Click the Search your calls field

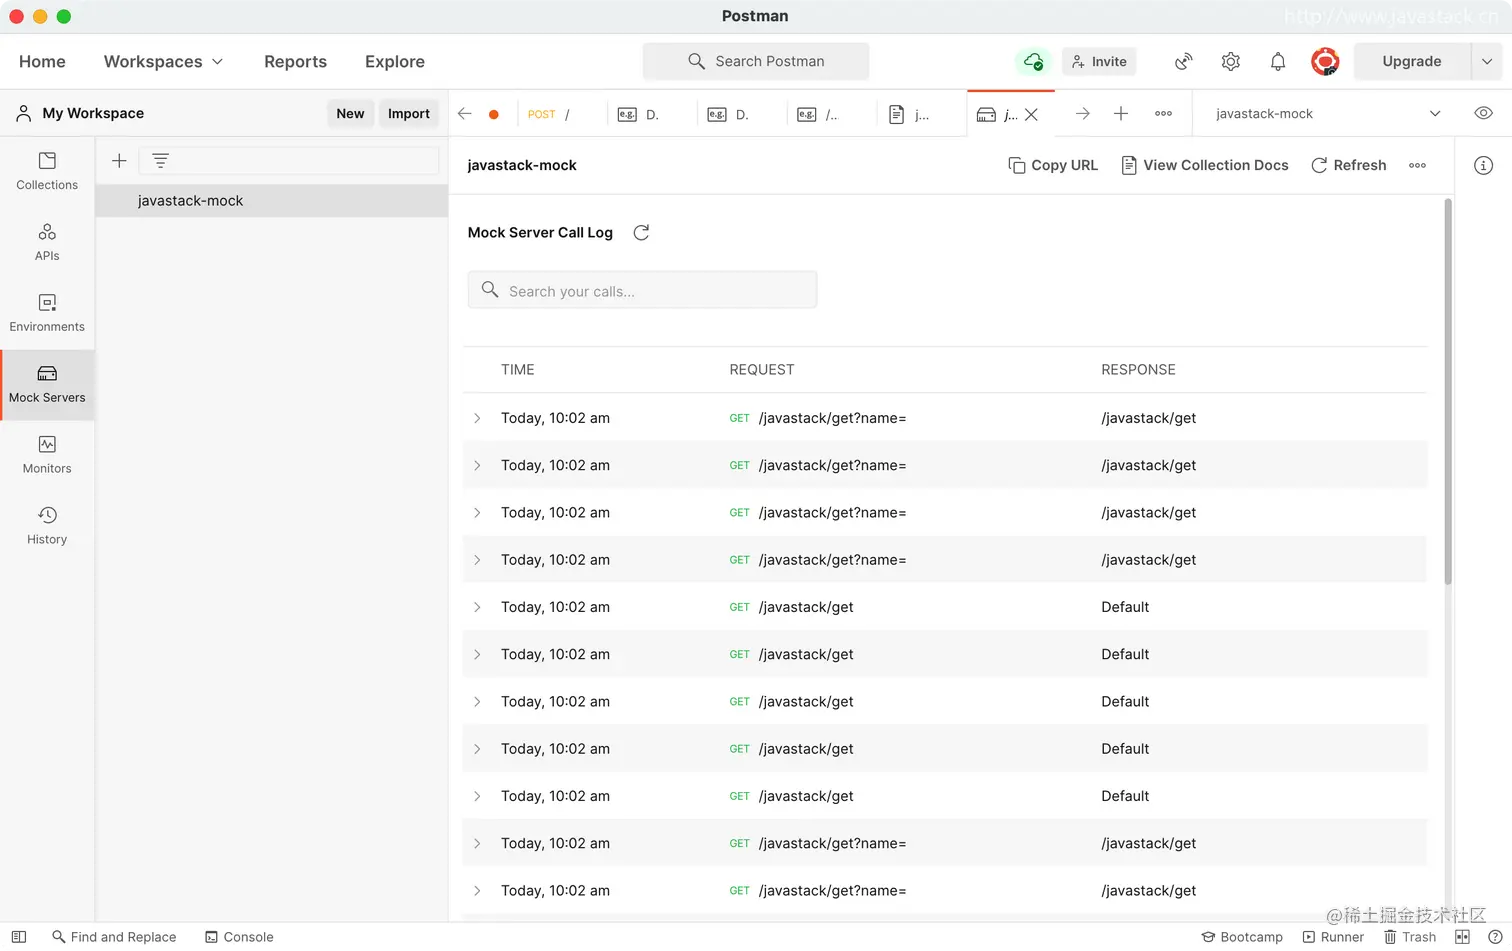[x=642, y=290]
